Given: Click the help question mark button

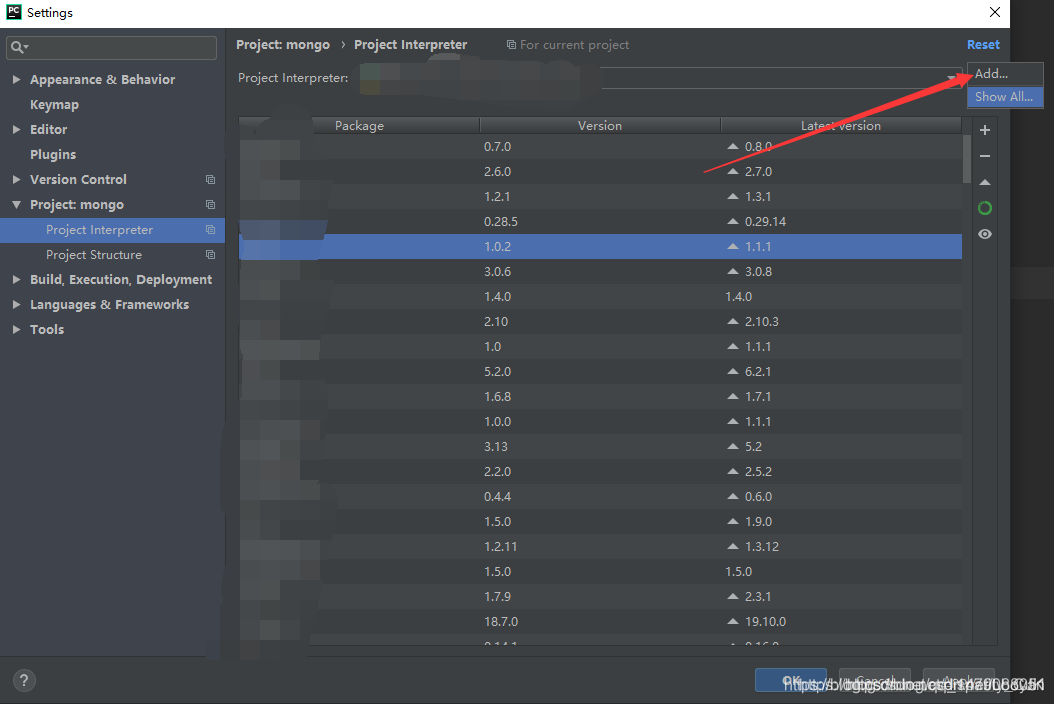Looking at the screenshot, I should tap(24, 680).
